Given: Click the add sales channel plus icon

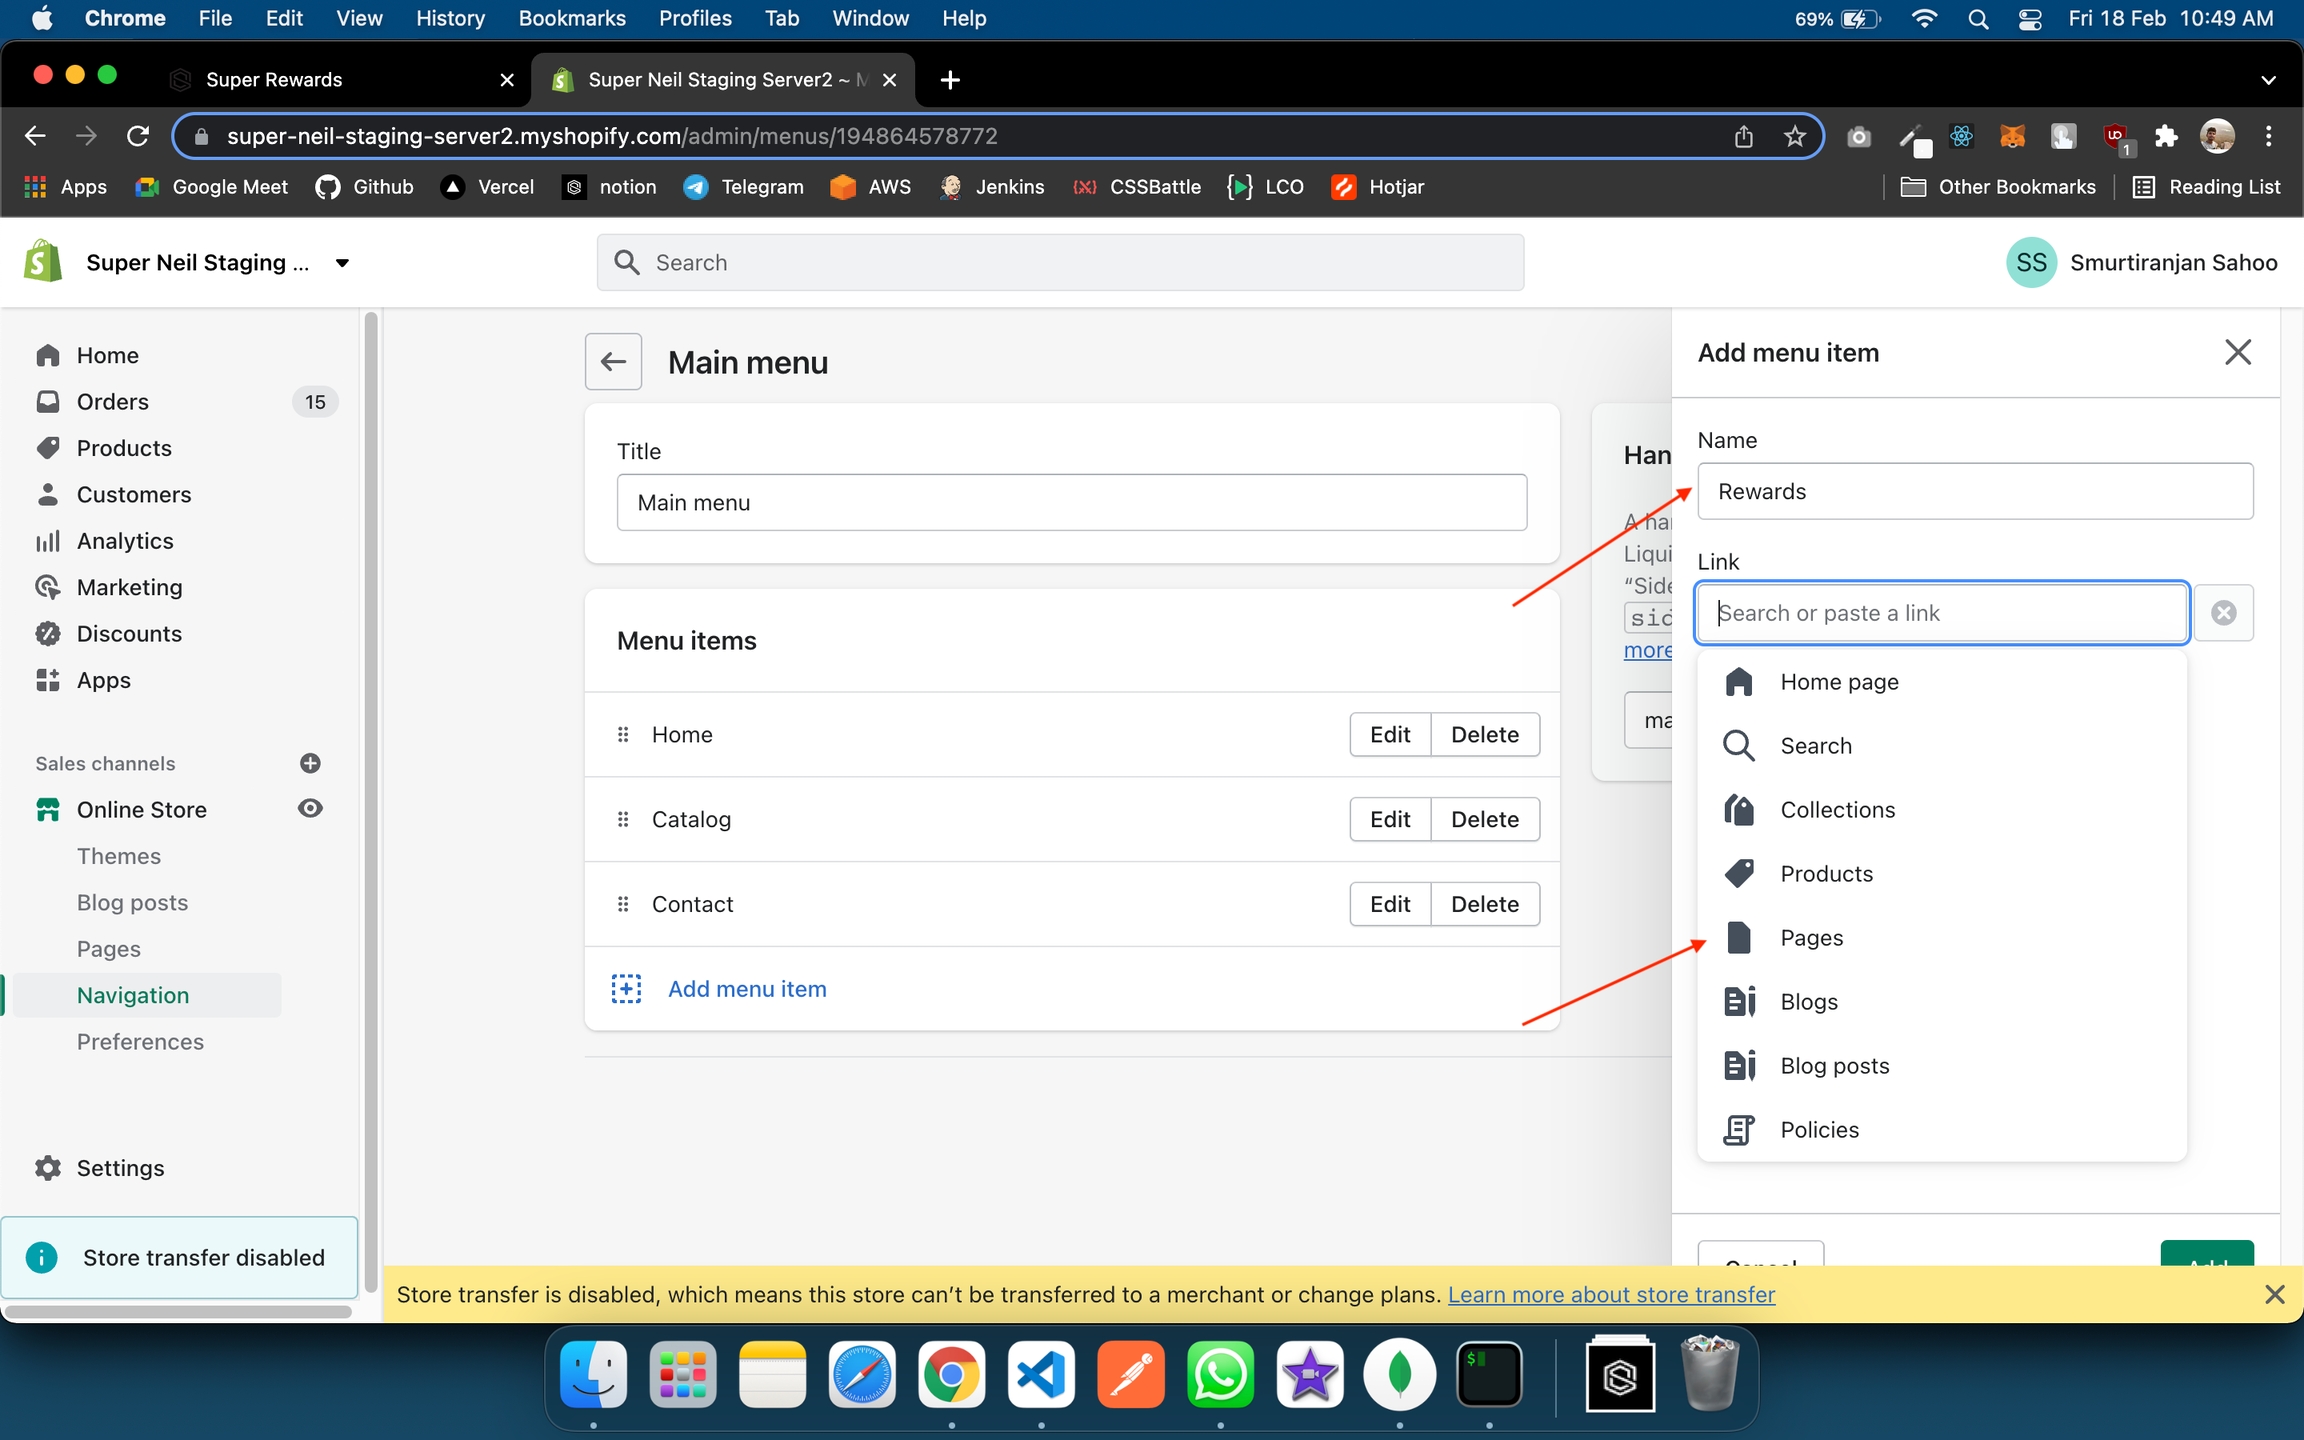Looking at the screenshot, I should (x=310, y=764).
